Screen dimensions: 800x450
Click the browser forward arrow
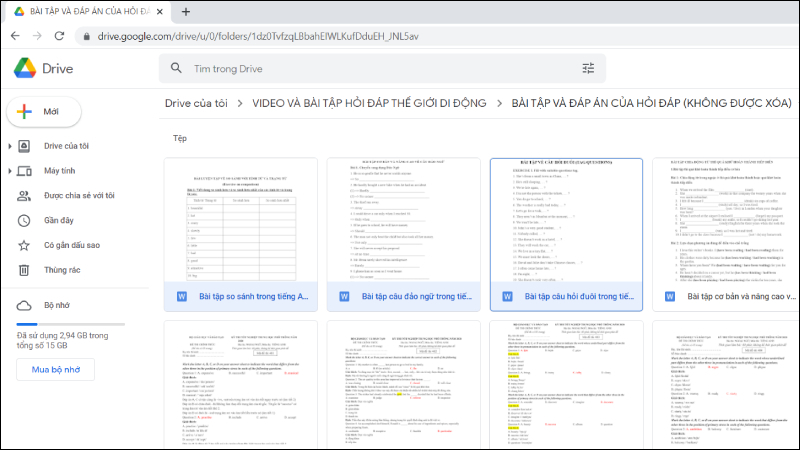tap(37, 36)
